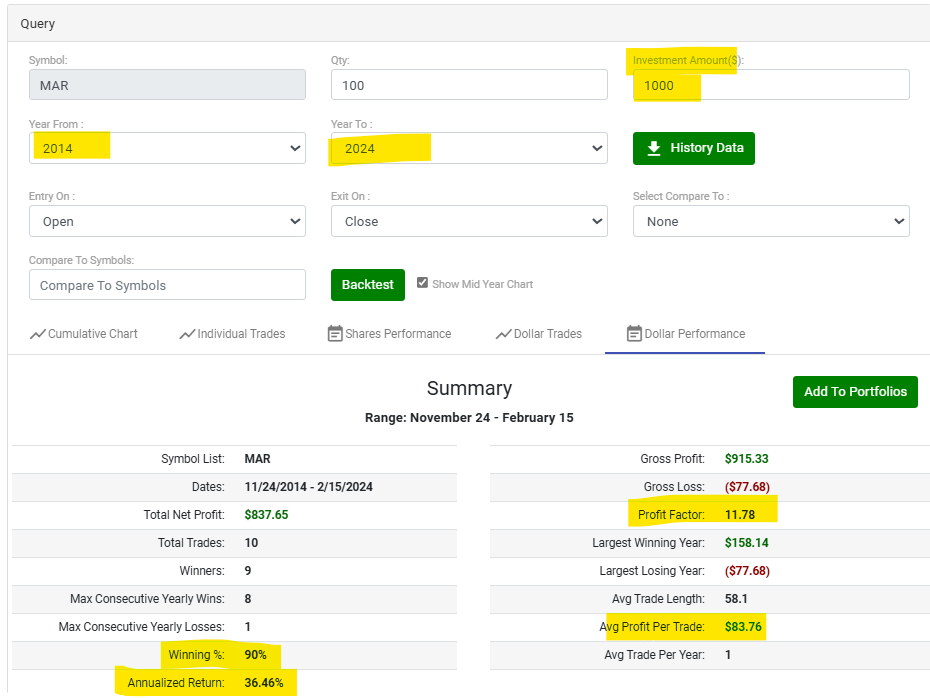
Task: Click the dates range 11/24/2014 - 2/15/2024
Action: pyautogui.click(x=308, y=487)
